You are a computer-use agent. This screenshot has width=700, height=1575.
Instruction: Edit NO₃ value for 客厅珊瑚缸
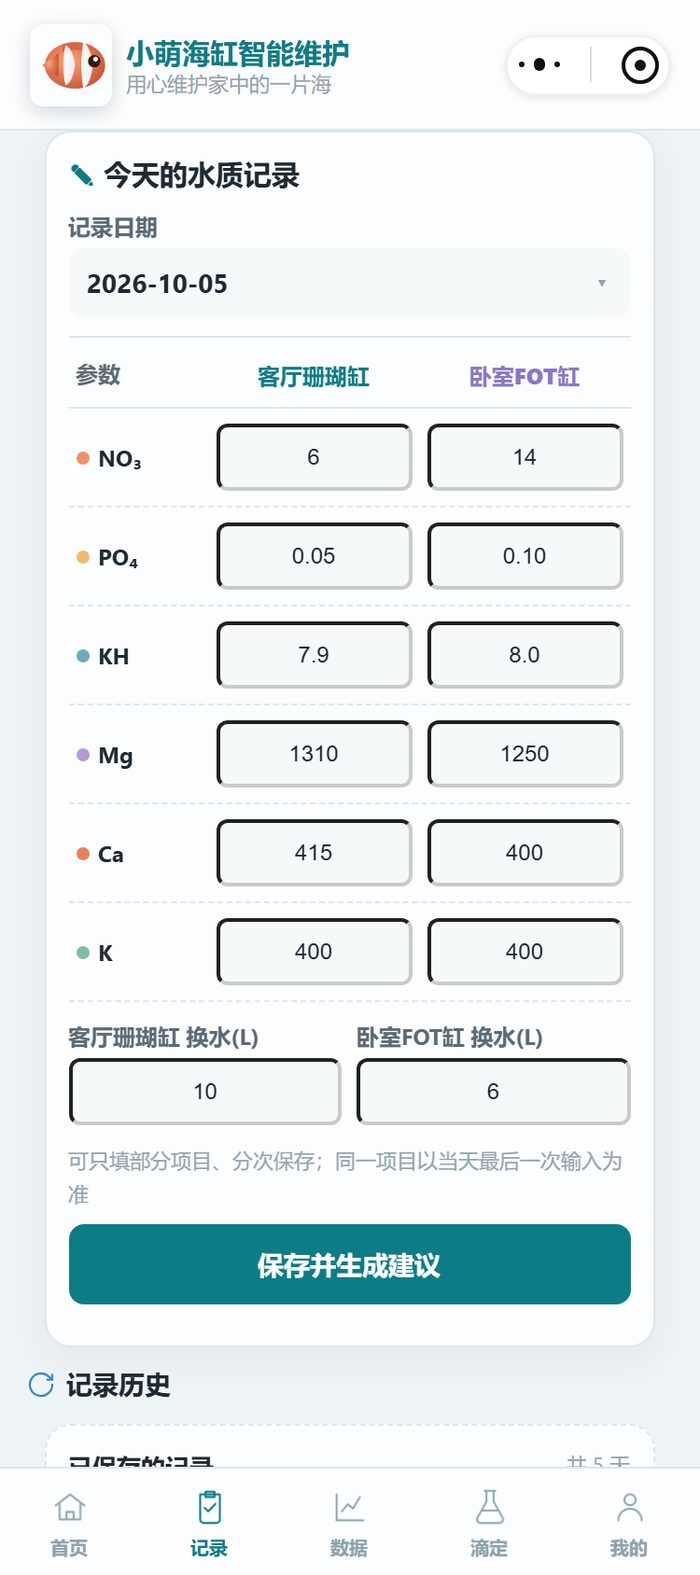click(314, 457)
